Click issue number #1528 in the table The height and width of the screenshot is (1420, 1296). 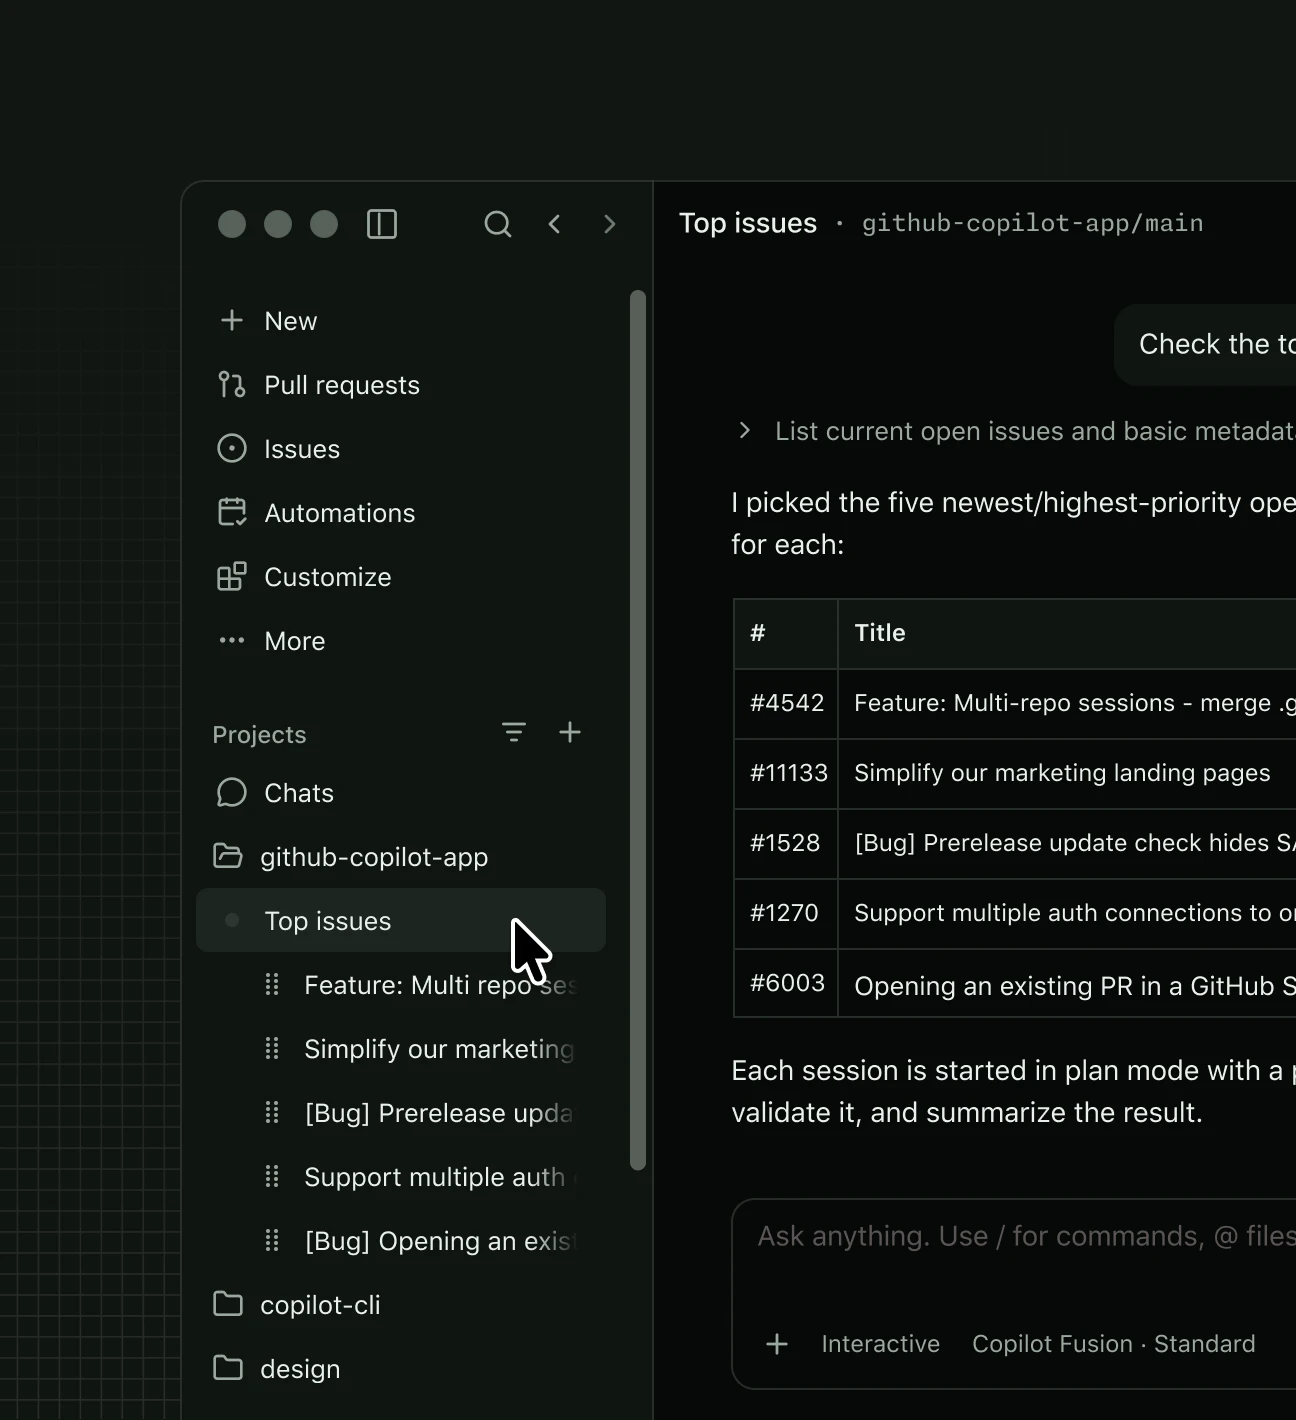[x=785, y=843]
